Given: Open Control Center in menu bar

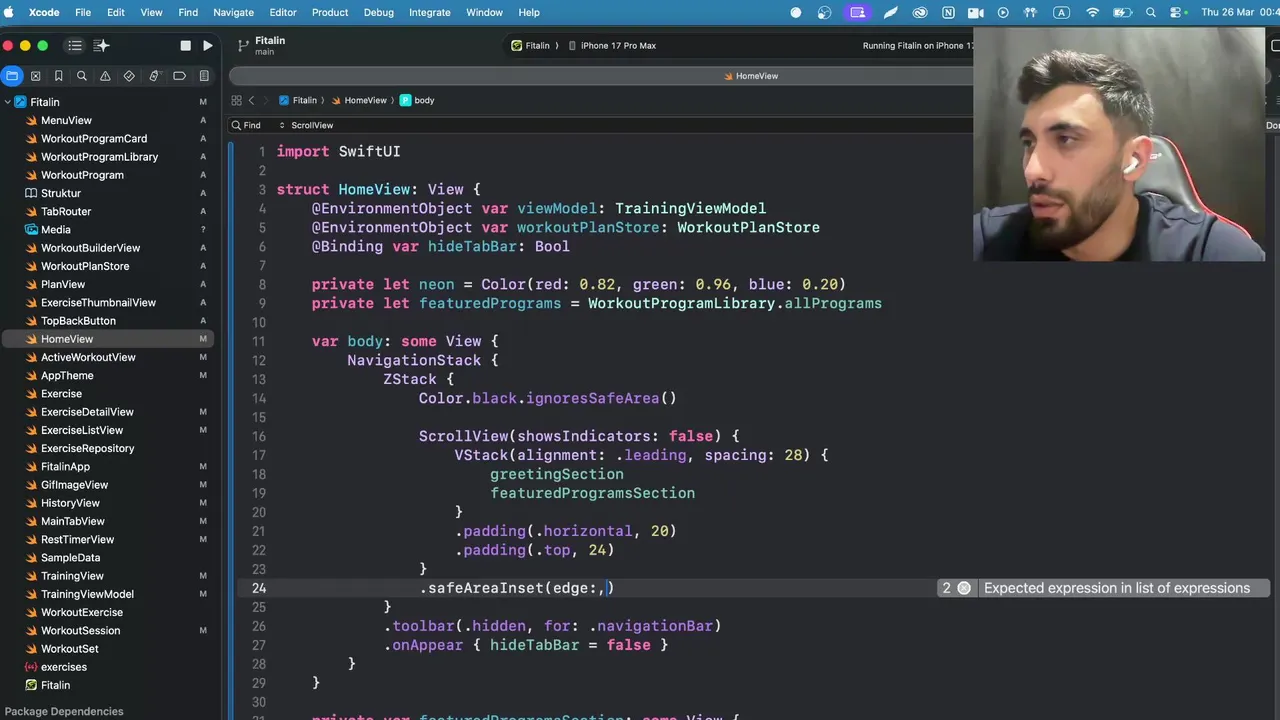Looking at the screenshot, I should tap(1176, 12).
